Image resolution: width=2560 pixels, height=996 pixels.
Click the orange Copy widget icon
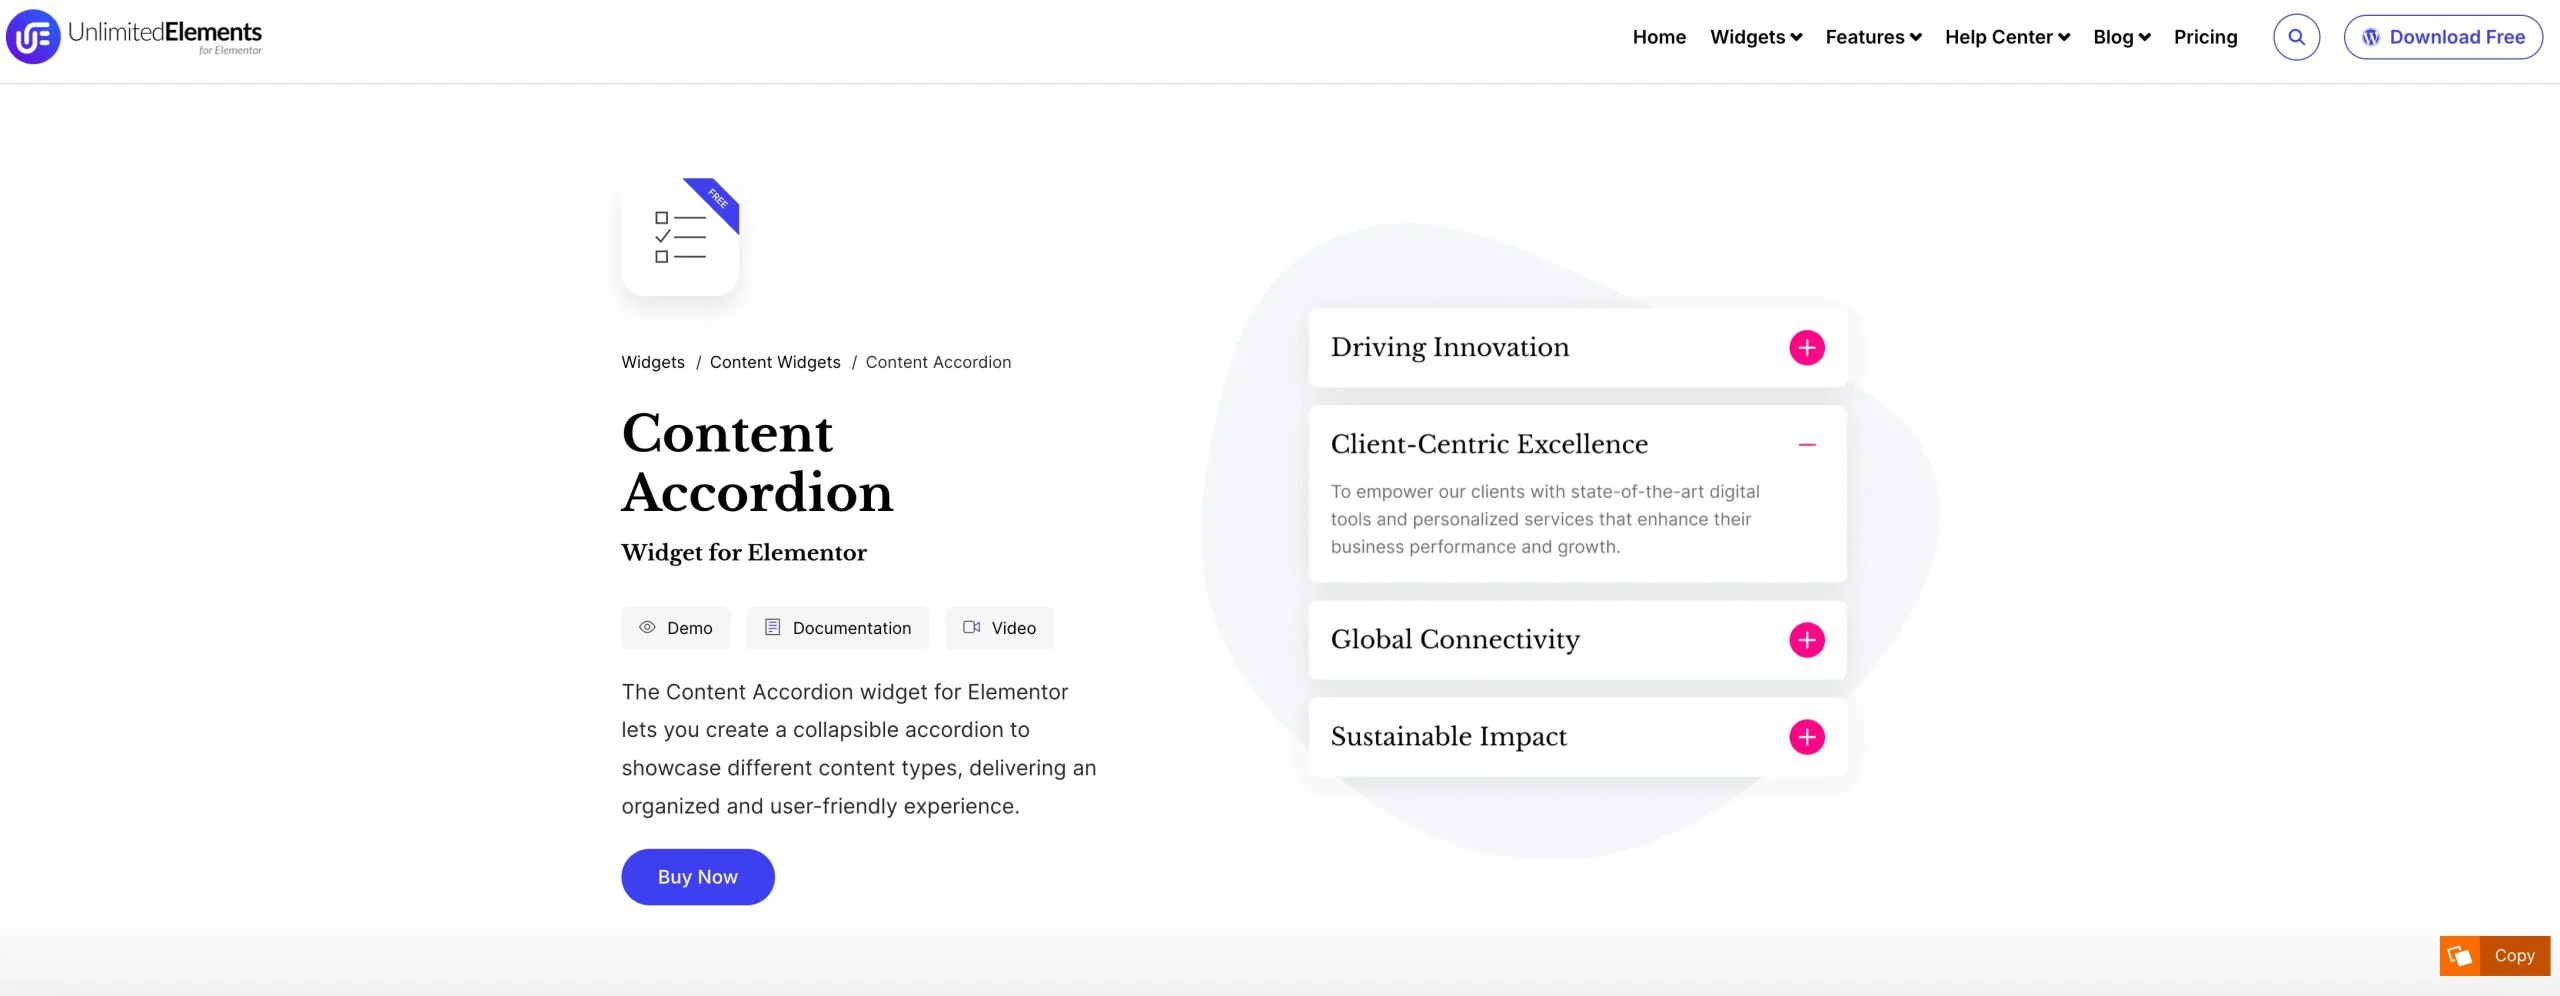pos(2460,956)
